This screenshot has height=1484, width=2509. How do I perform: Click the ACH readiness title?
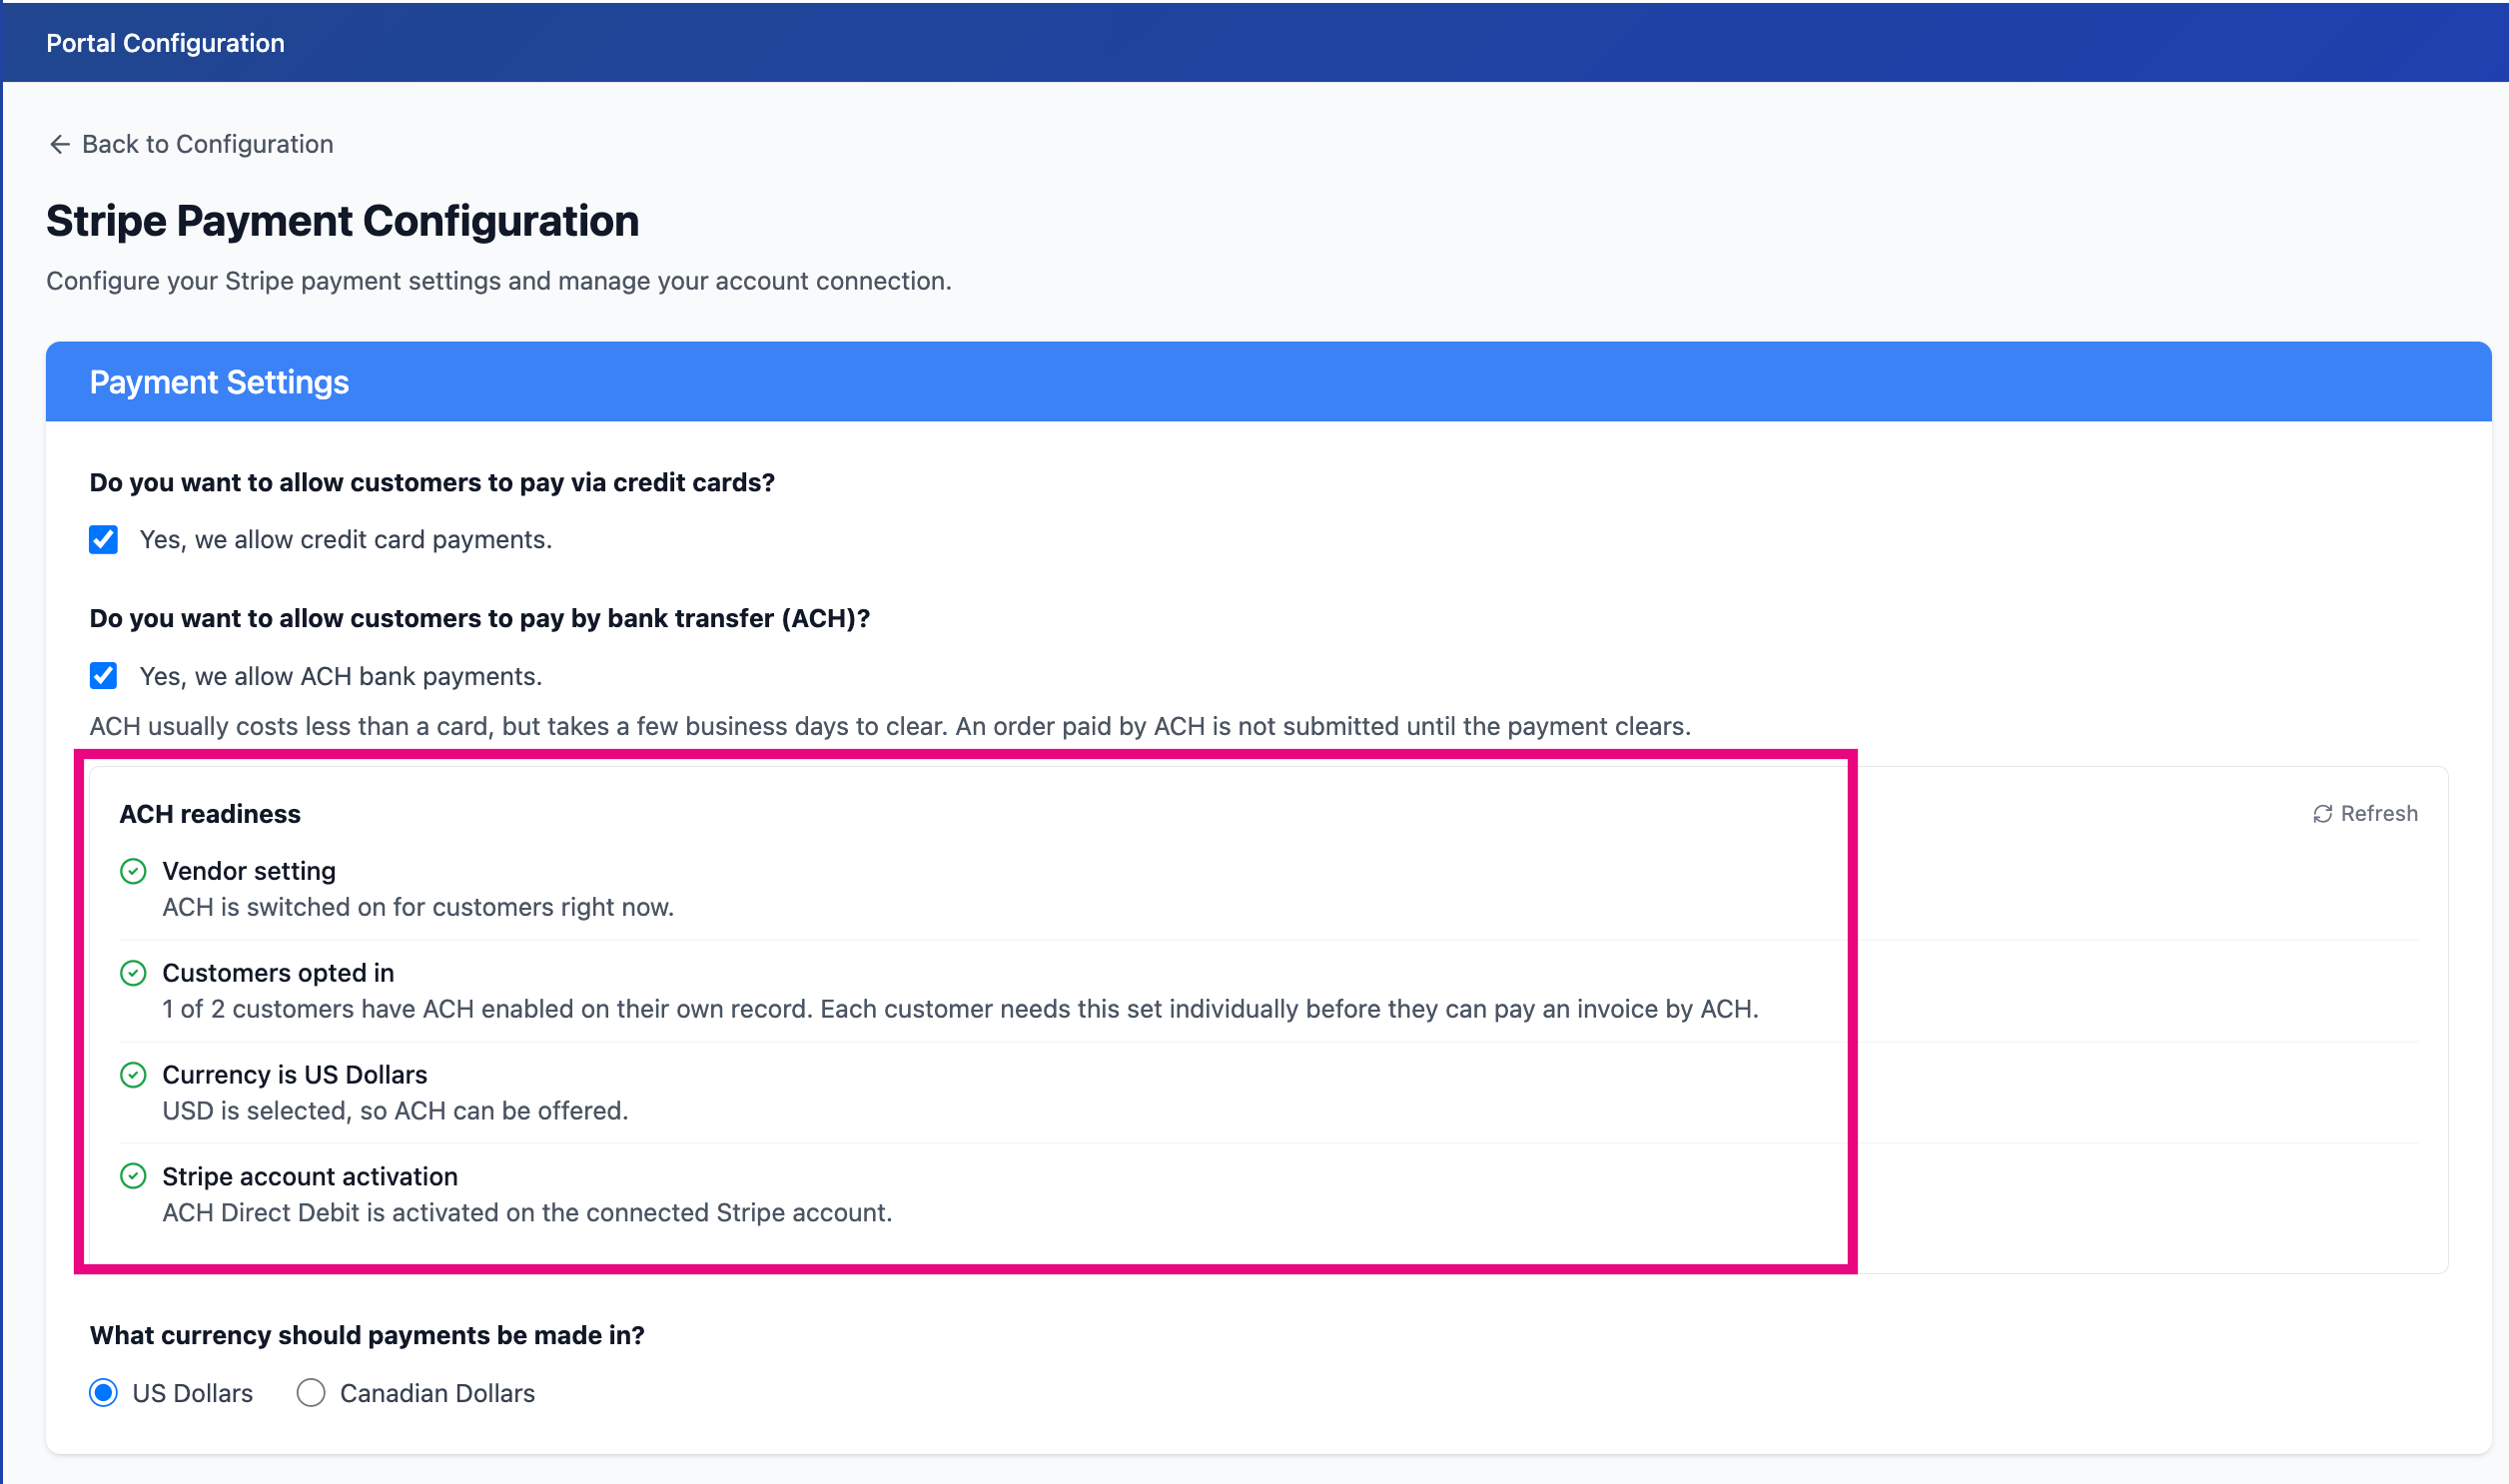tap(210, 814)
